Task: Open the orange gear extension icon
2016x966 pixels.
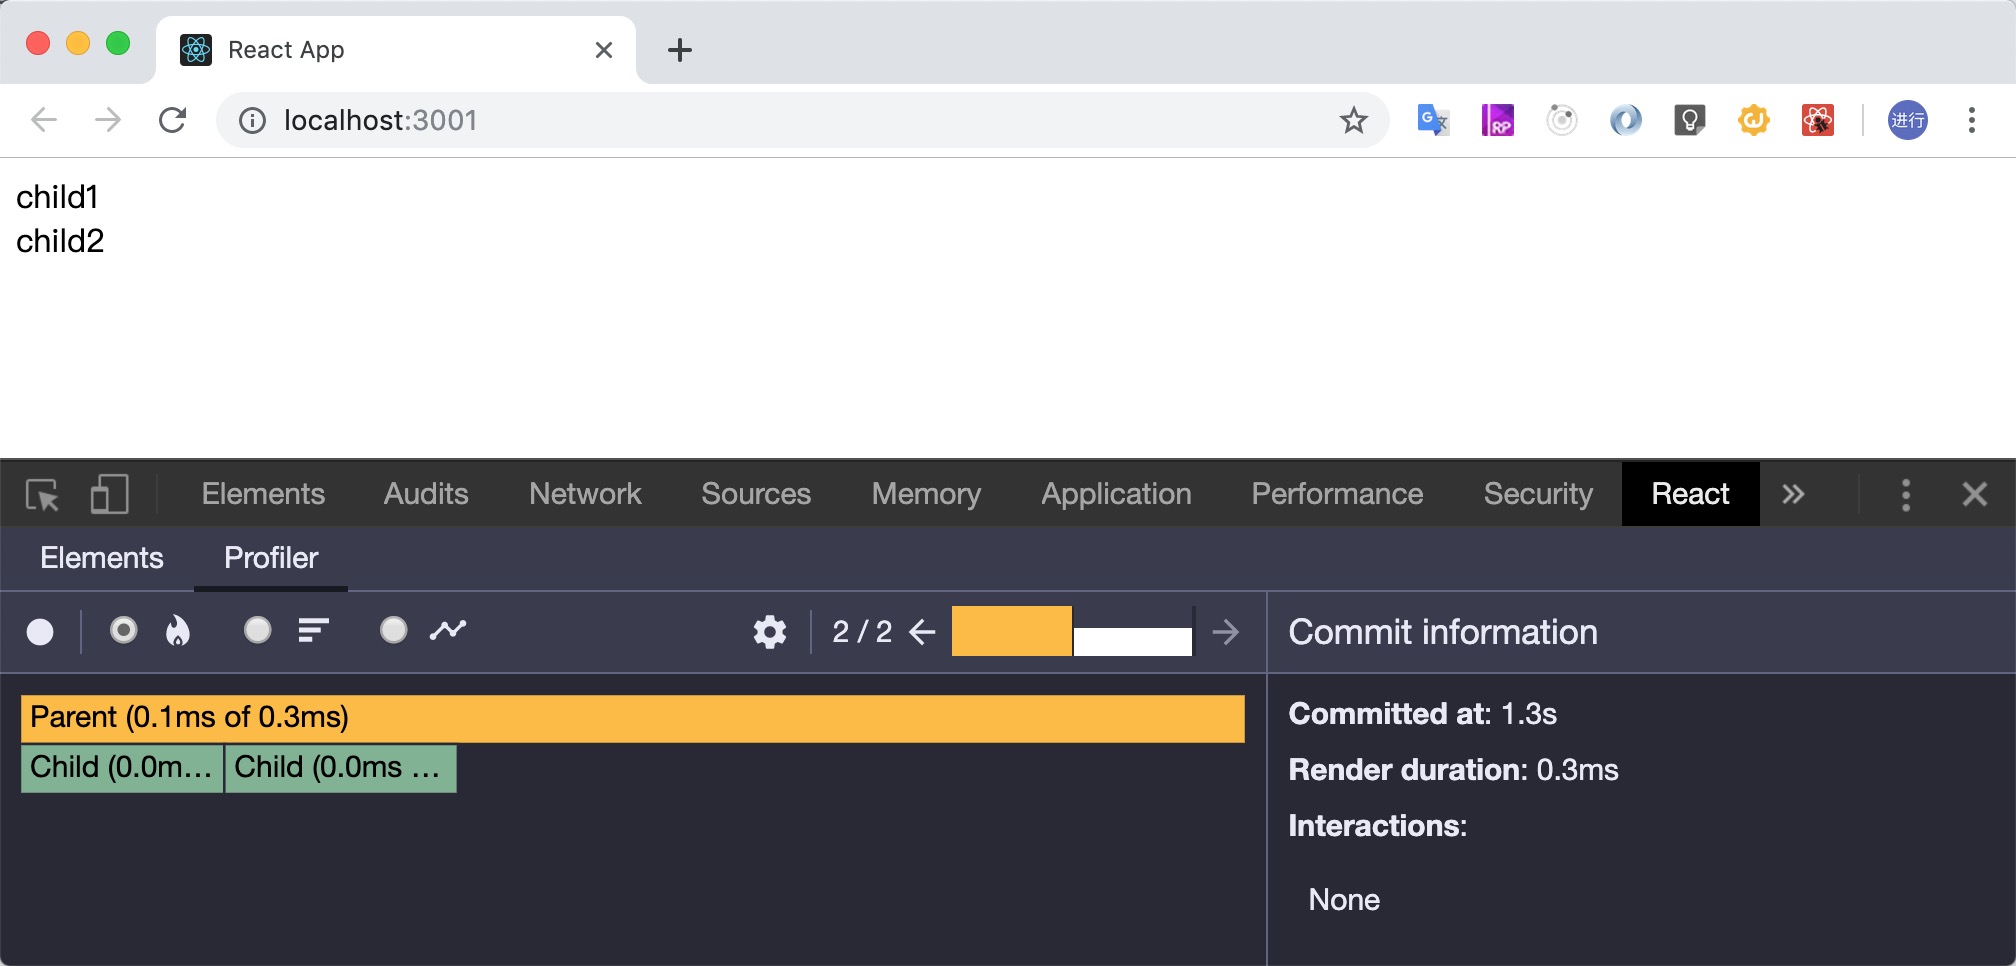Action: coord(1754,120)
